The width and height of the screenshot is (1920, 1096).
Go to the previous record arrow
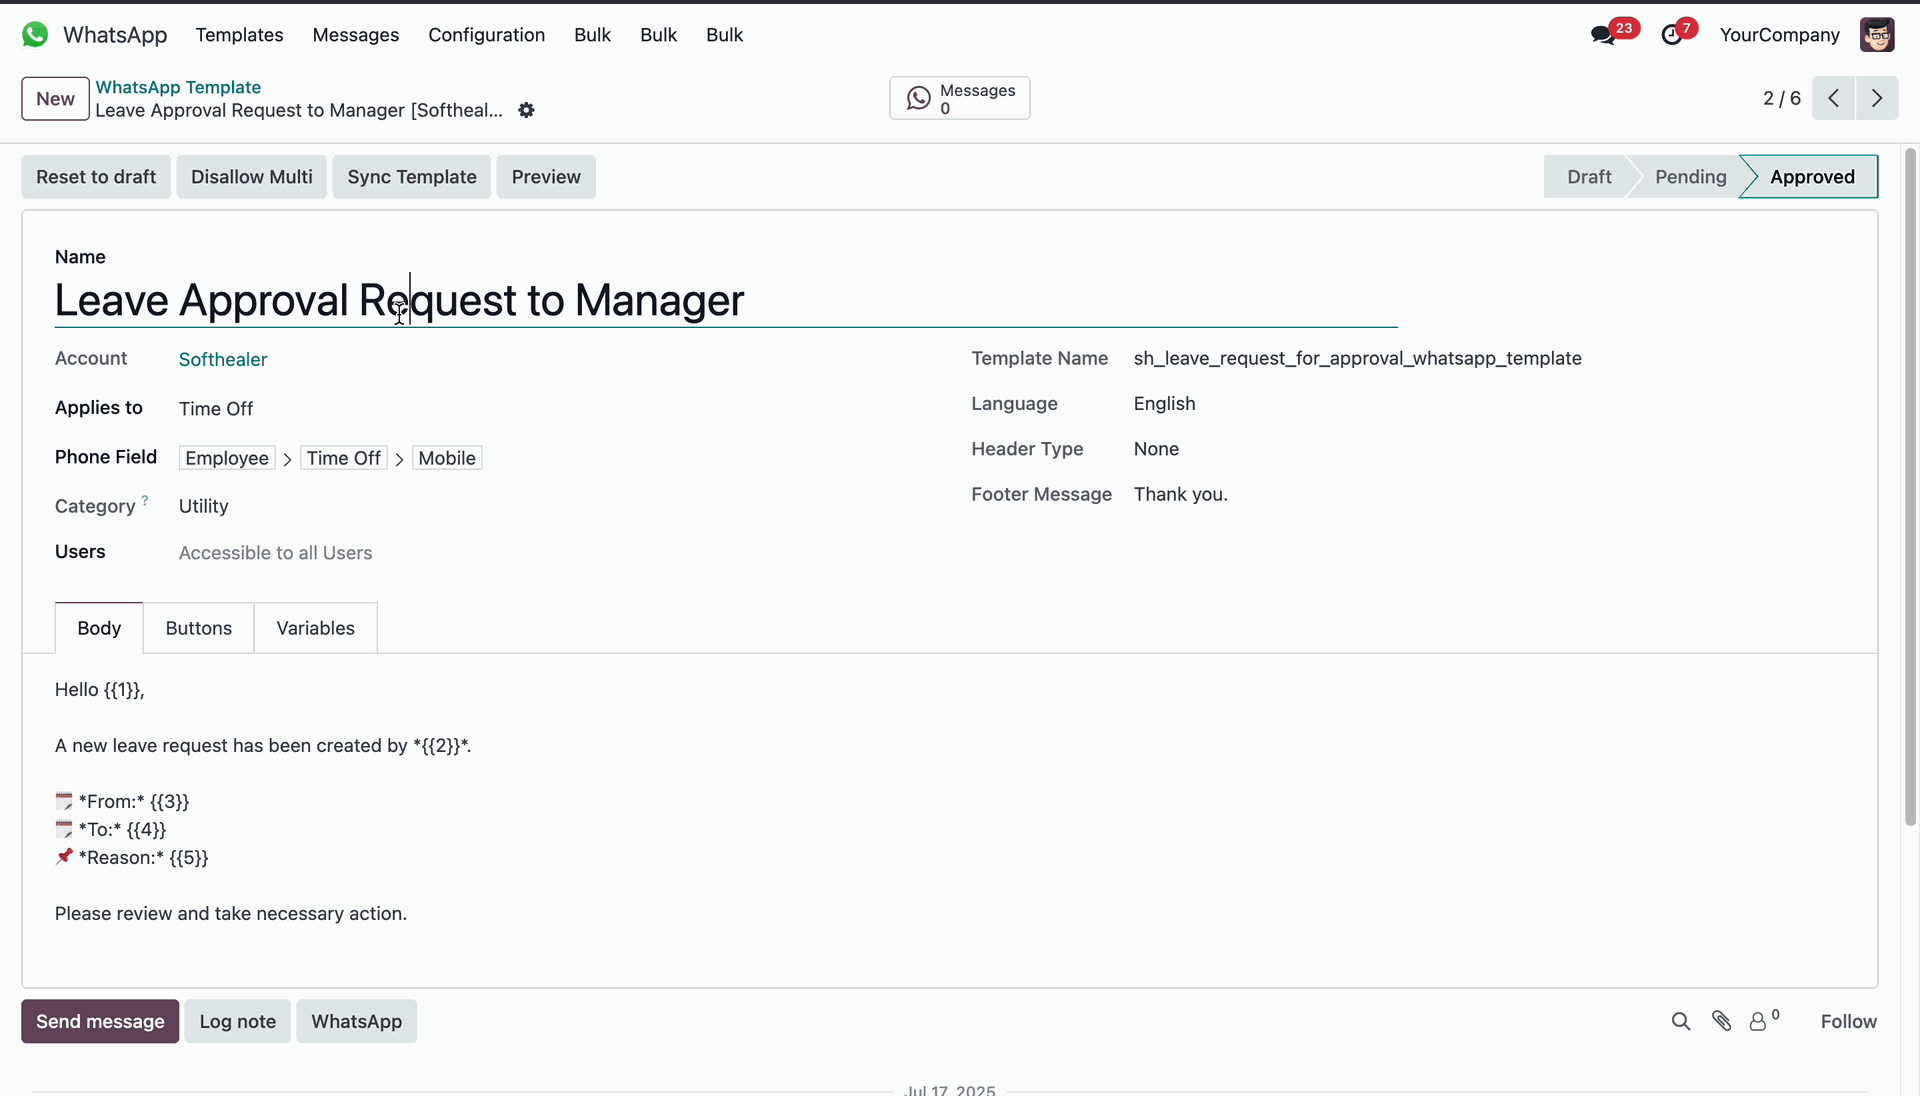(1833, 98)
